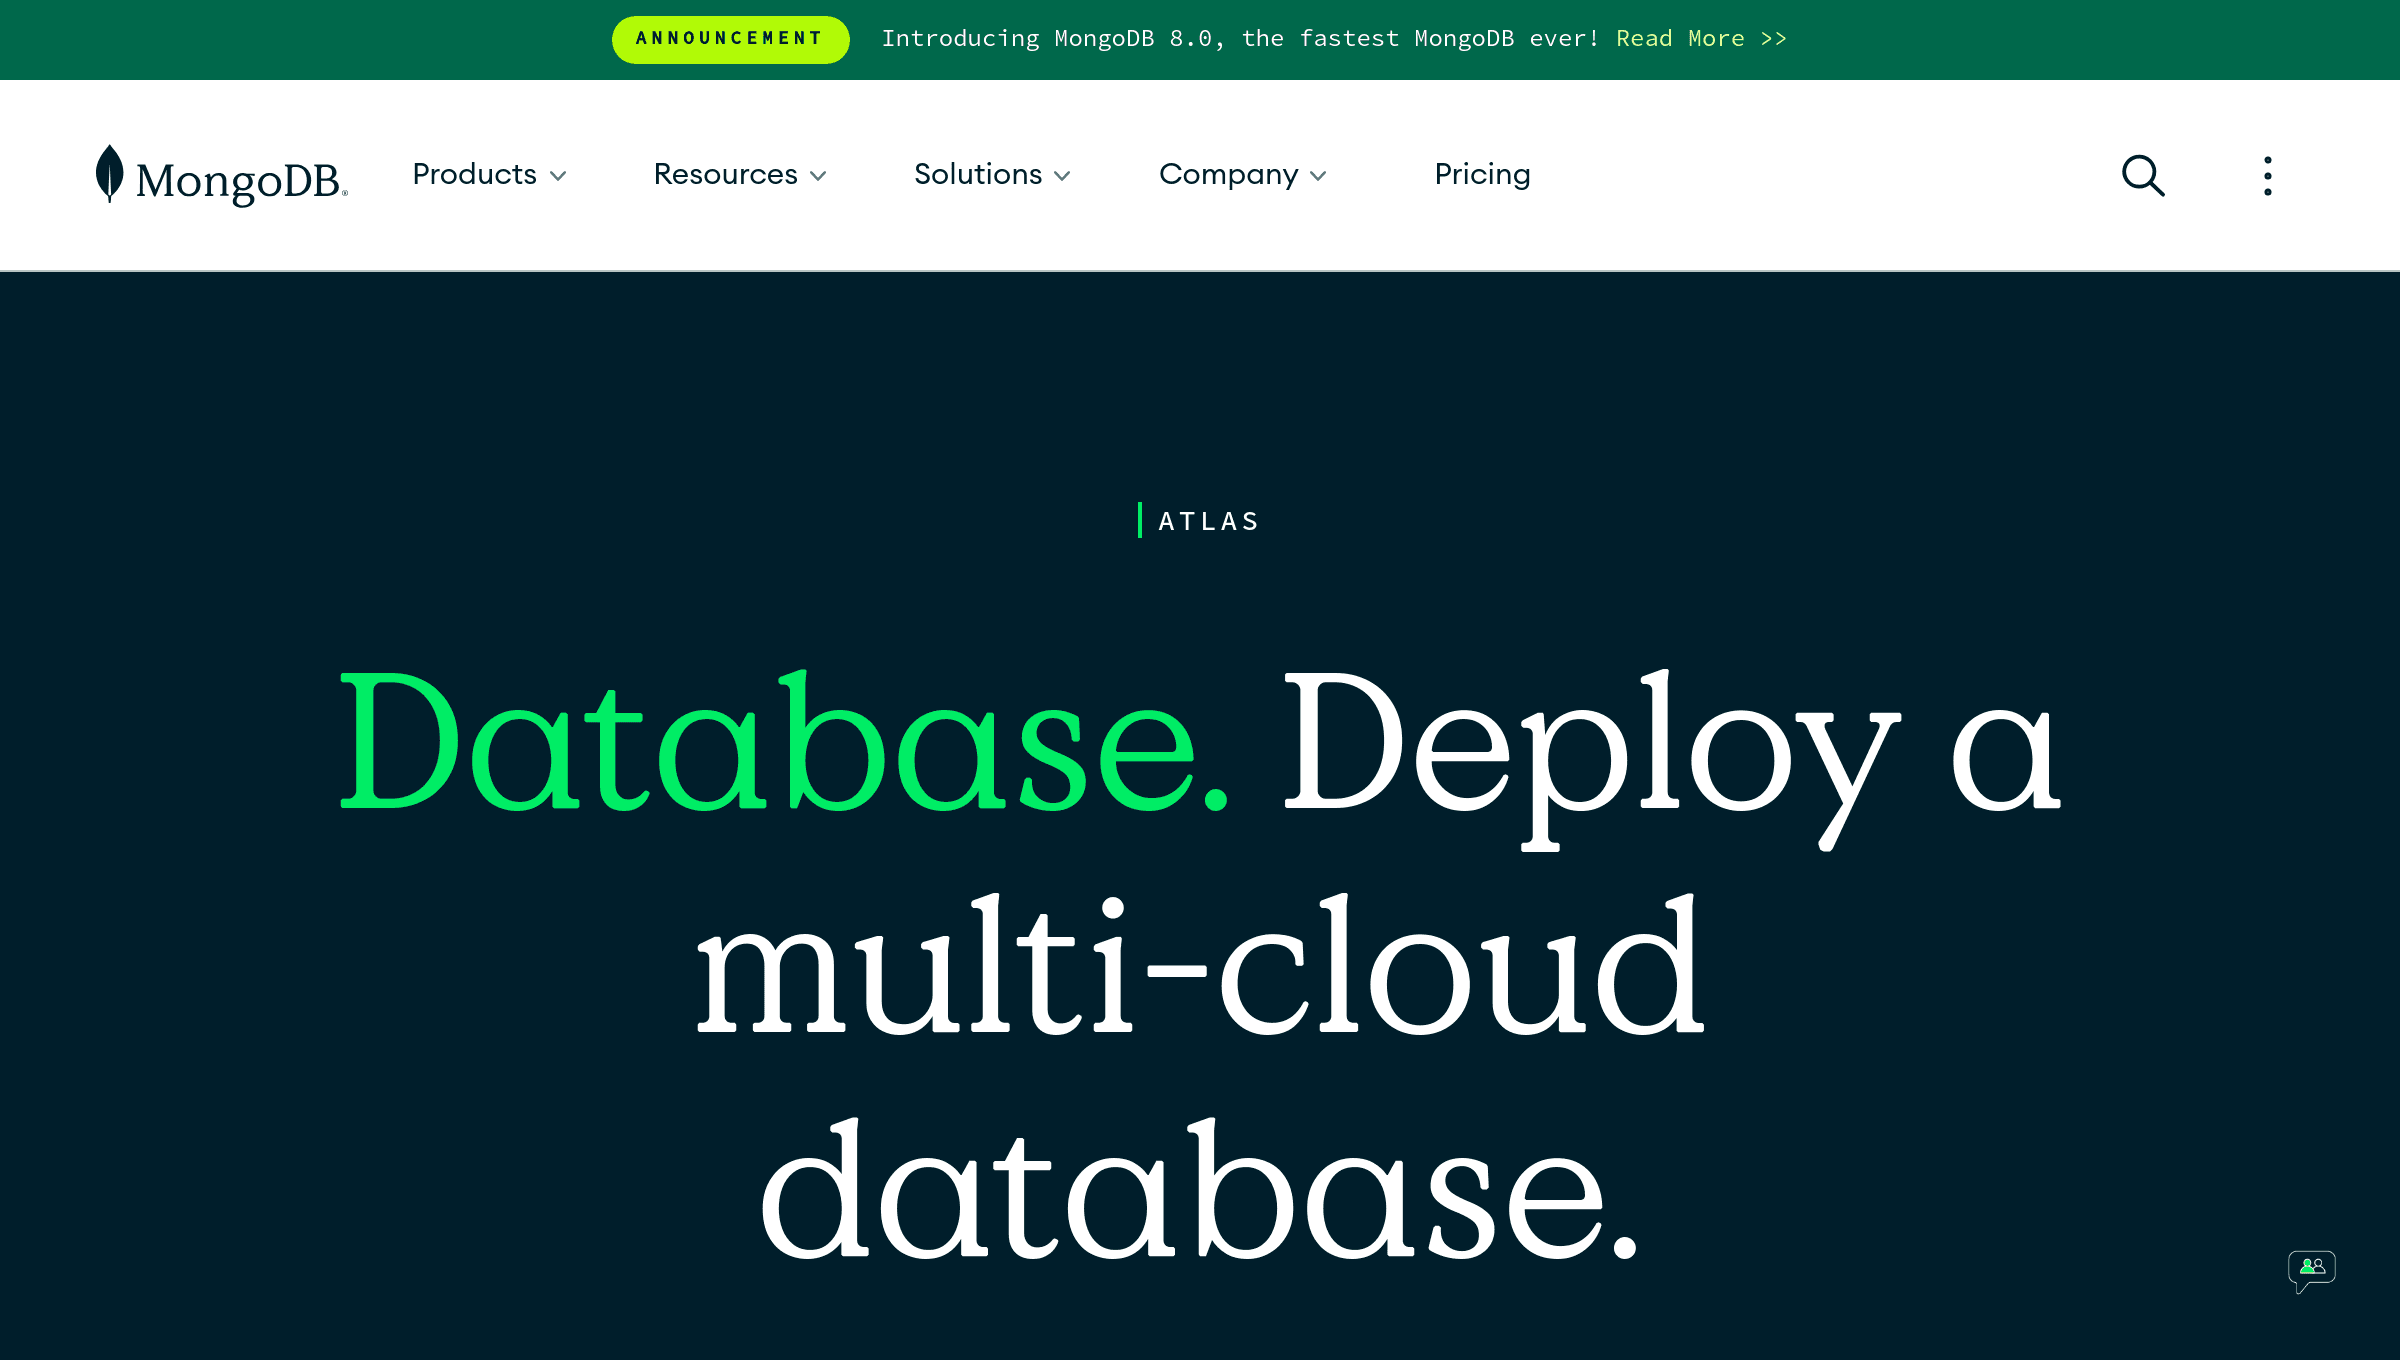This screenshot has height=1360, width=2400.
Task: Click the Read More announcement link
Action: (x=1701, y=39)
